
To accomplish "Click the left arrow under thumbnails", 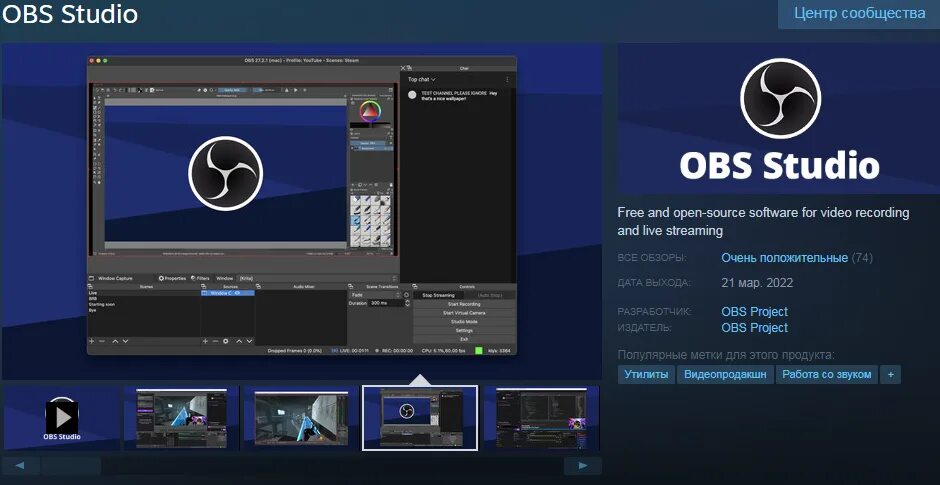I will [20, 465].
